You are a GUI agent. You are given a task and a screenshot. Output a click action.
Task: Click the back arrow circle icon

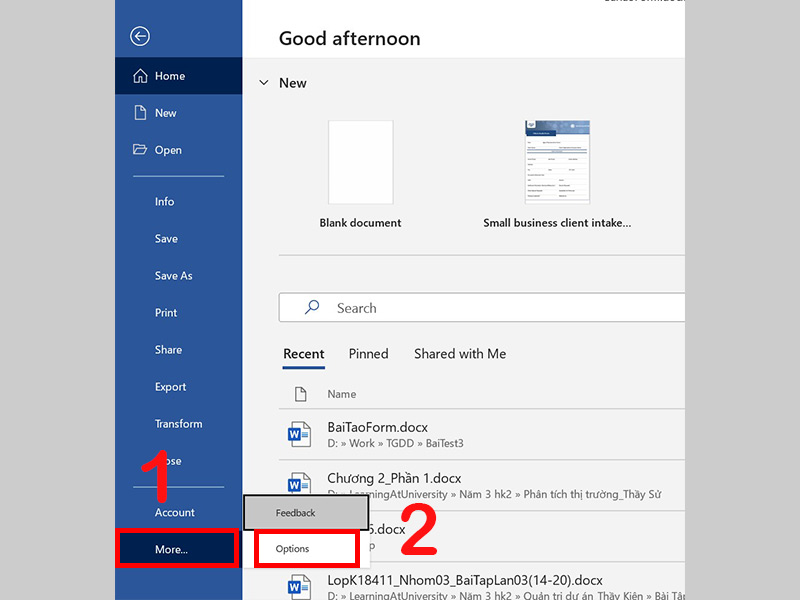(x=140, y=36)
